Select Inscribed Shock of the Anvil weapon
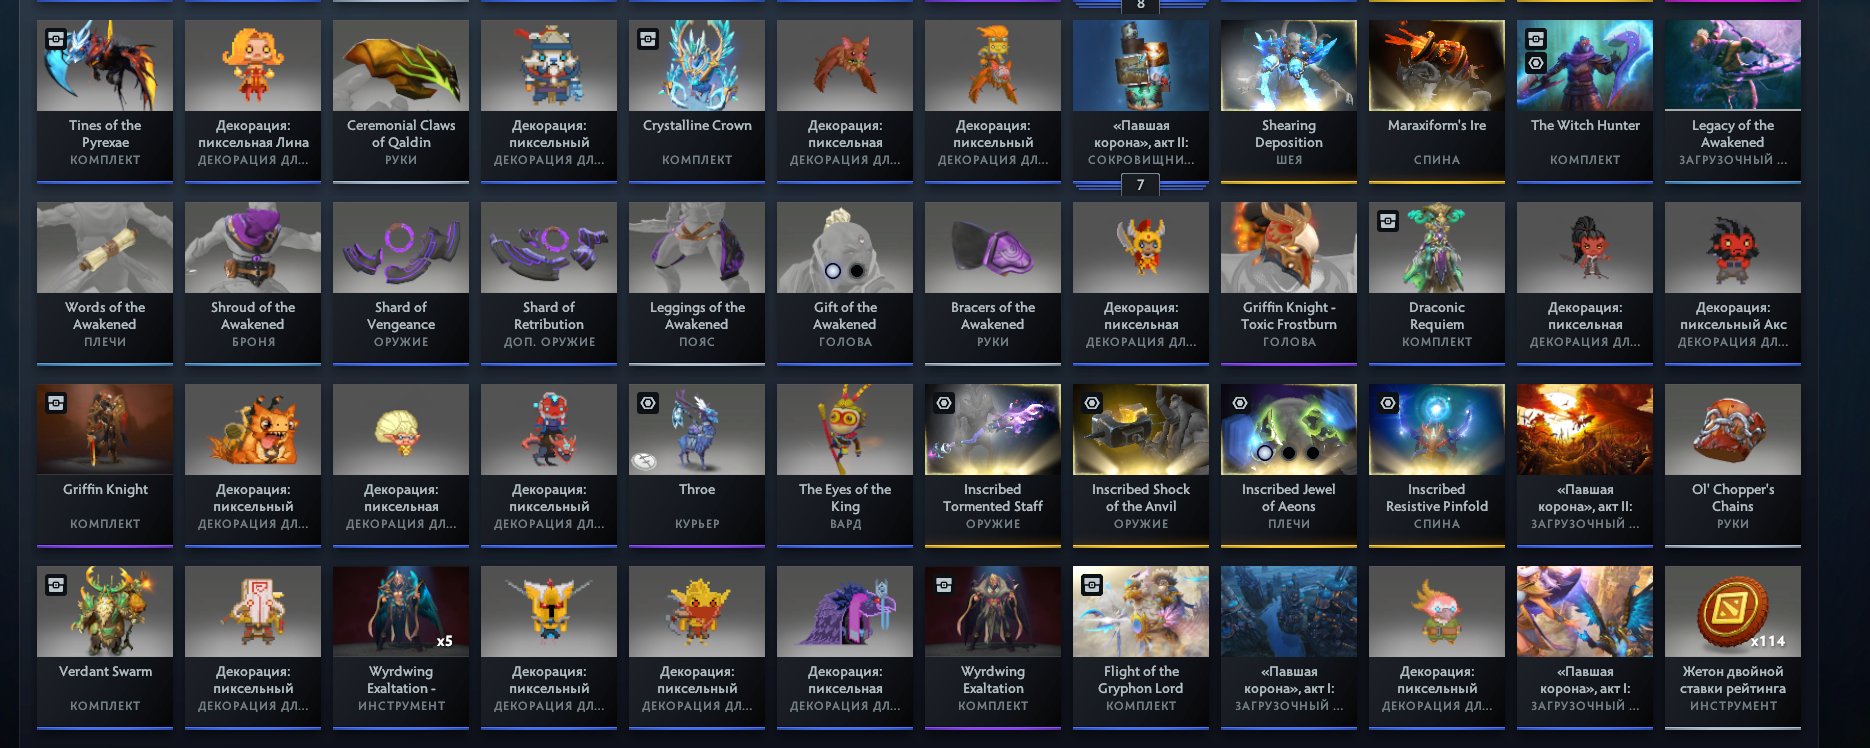The height and width of the screenshot is (748, 1870). tap(1141, 465)
